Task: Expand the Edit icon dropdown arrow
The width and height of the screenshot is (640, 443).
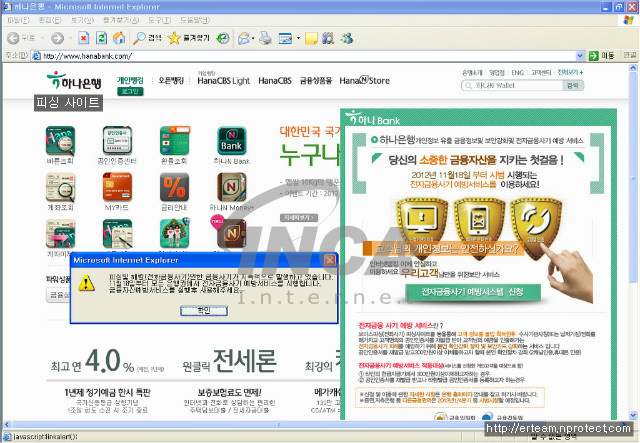Action: pyautogui.click(x=298, y=38)
